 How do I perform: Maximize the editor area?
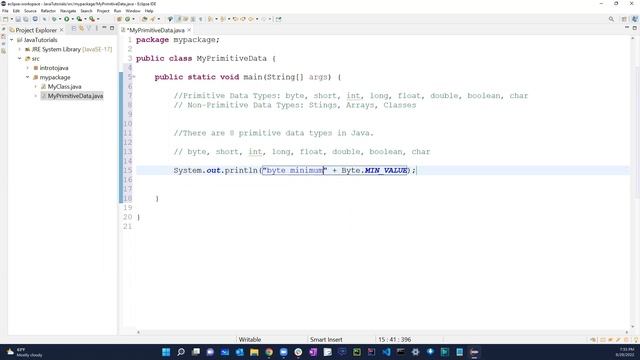pyautogui.click(x=635, y=28)
